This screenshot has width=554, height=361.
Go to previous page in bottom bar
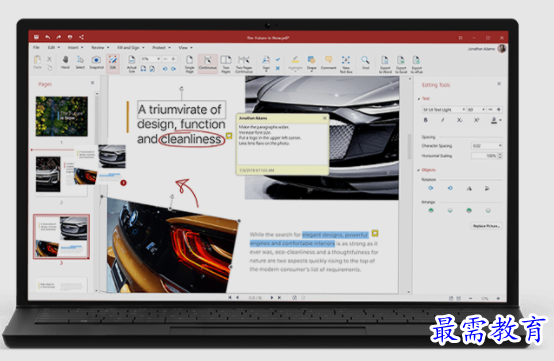tap(237, 298)
